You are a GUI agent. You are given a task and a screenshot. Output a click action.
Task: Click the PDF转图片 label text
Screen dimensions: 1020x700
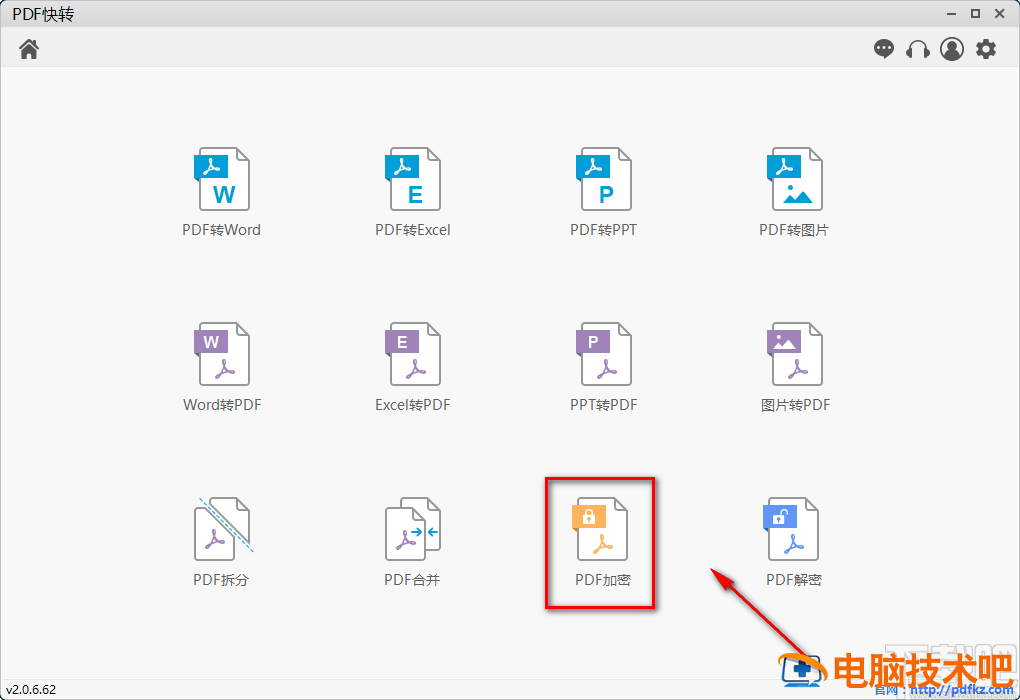tap(794, 230)
